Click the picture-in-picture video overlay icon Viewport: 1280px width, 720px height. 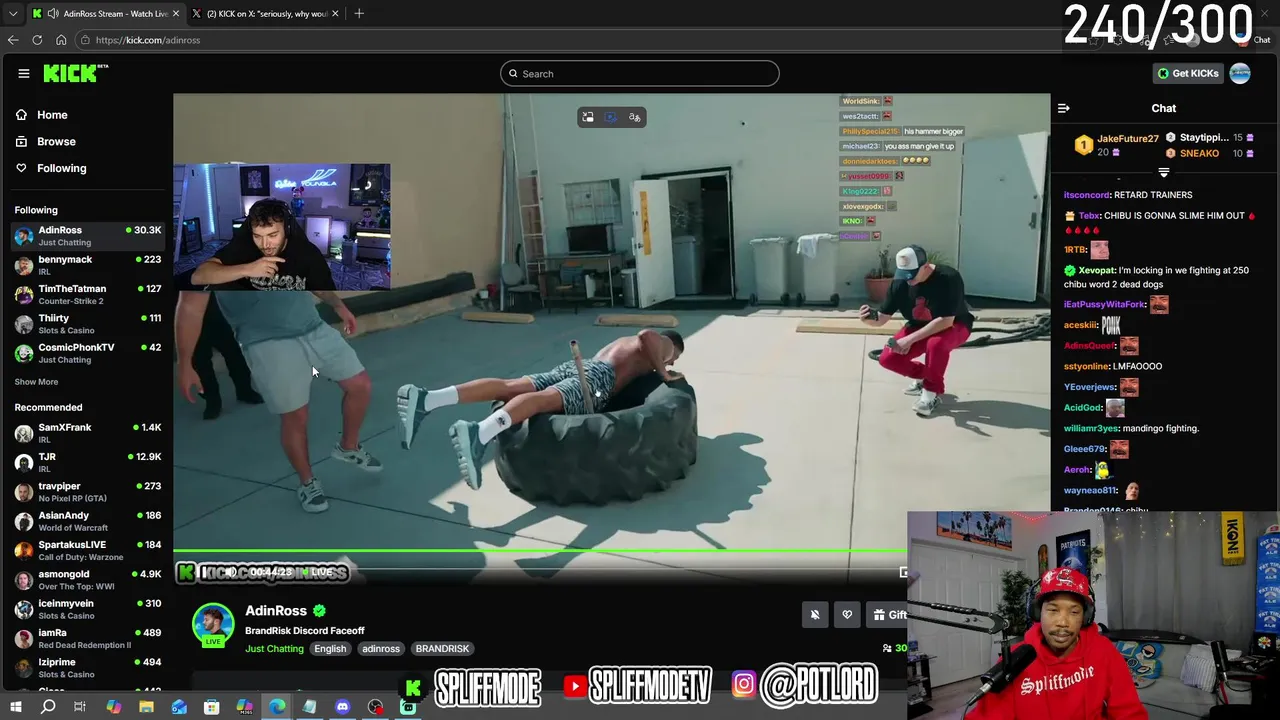588,117
